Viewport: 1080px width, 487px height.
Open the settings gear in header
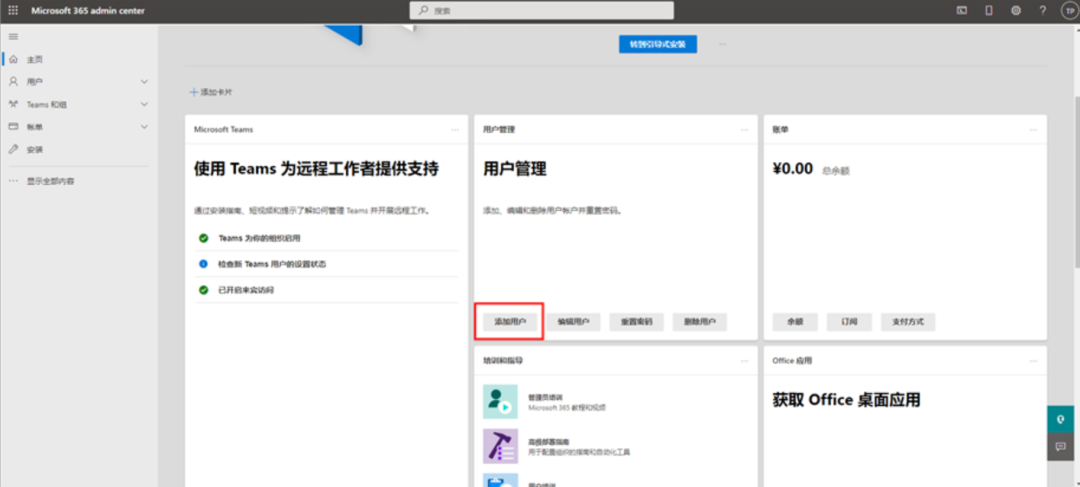[1016, 10]
